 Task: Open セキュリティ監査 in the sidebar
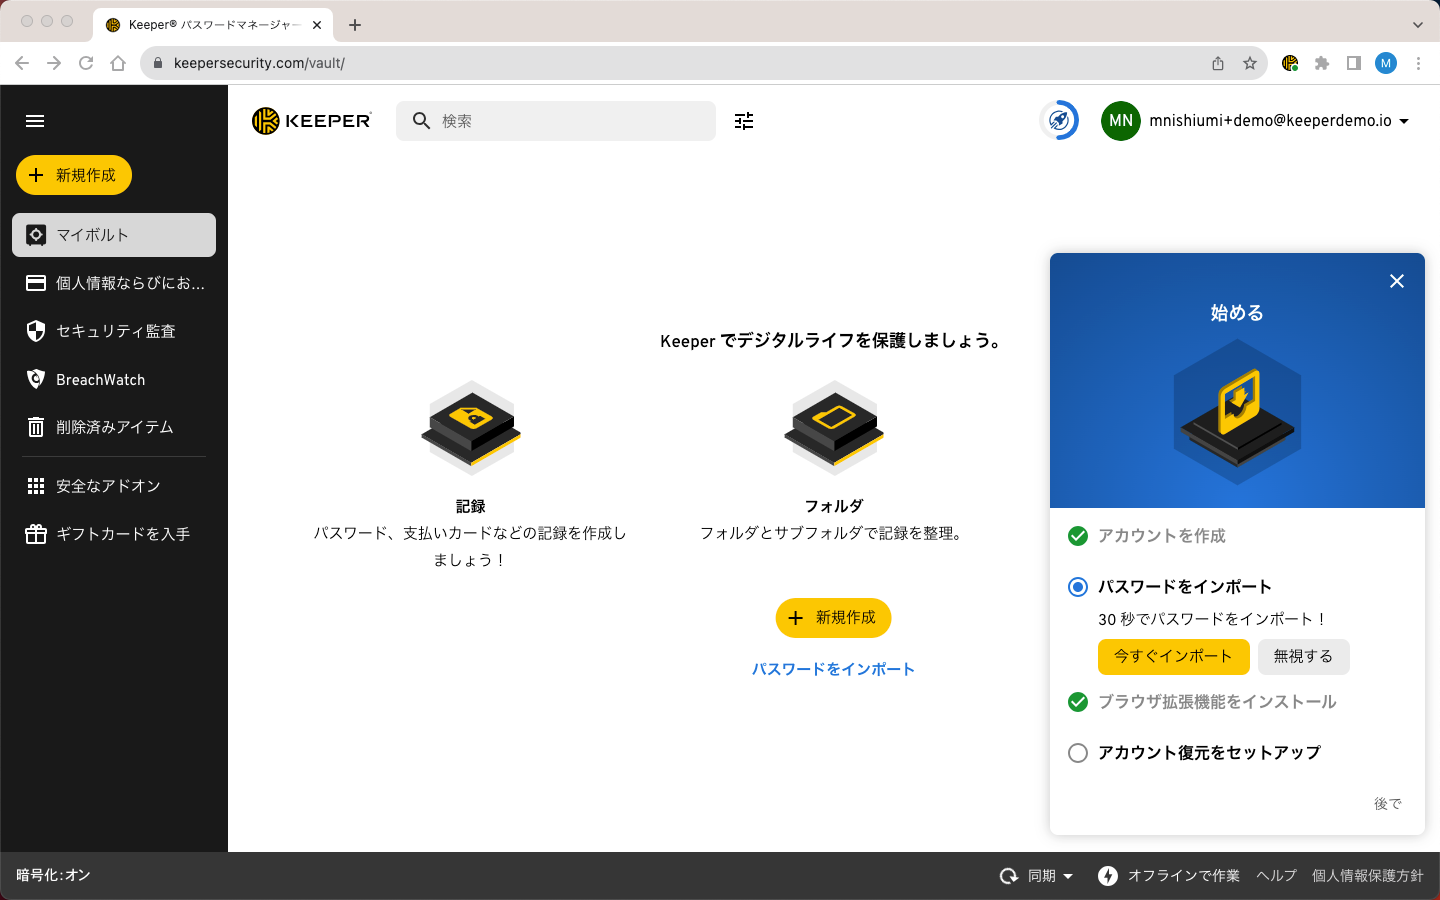114,331
